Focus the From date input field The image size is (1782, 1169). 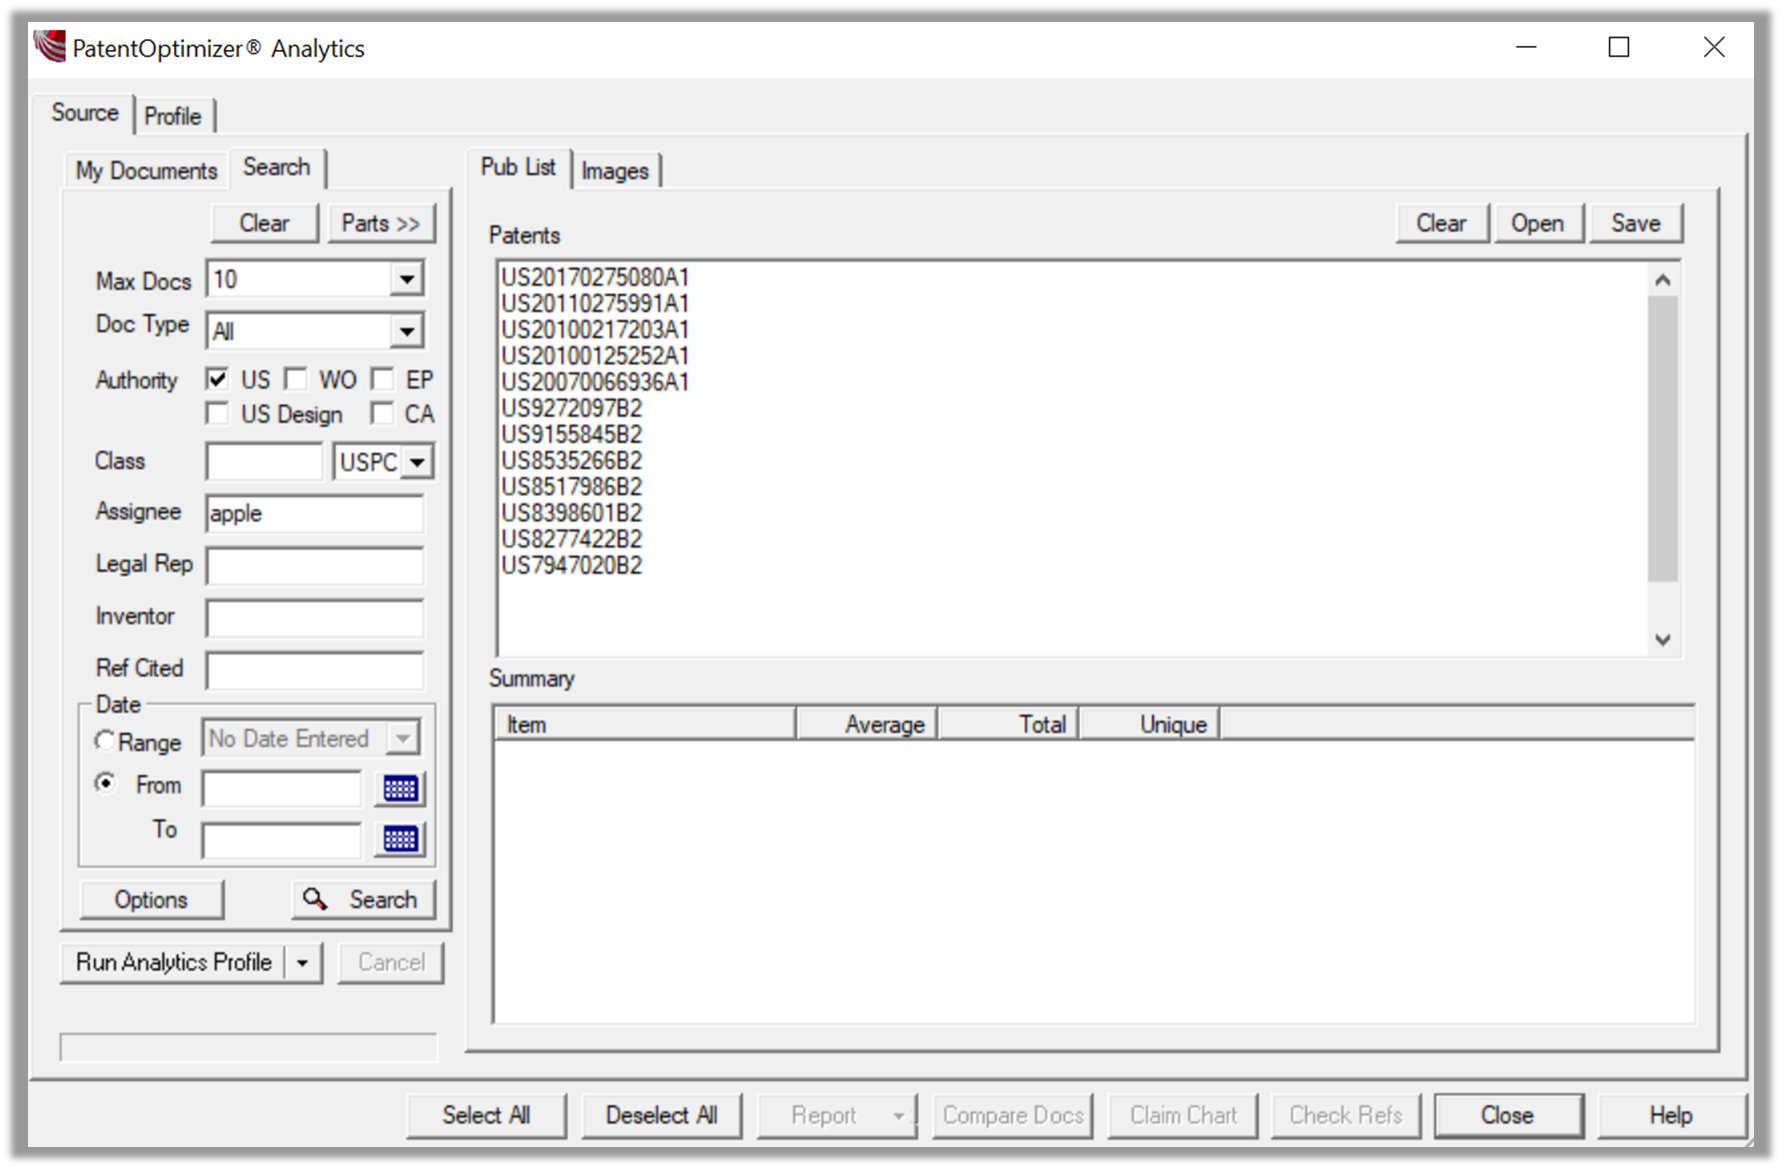[282, 789]
